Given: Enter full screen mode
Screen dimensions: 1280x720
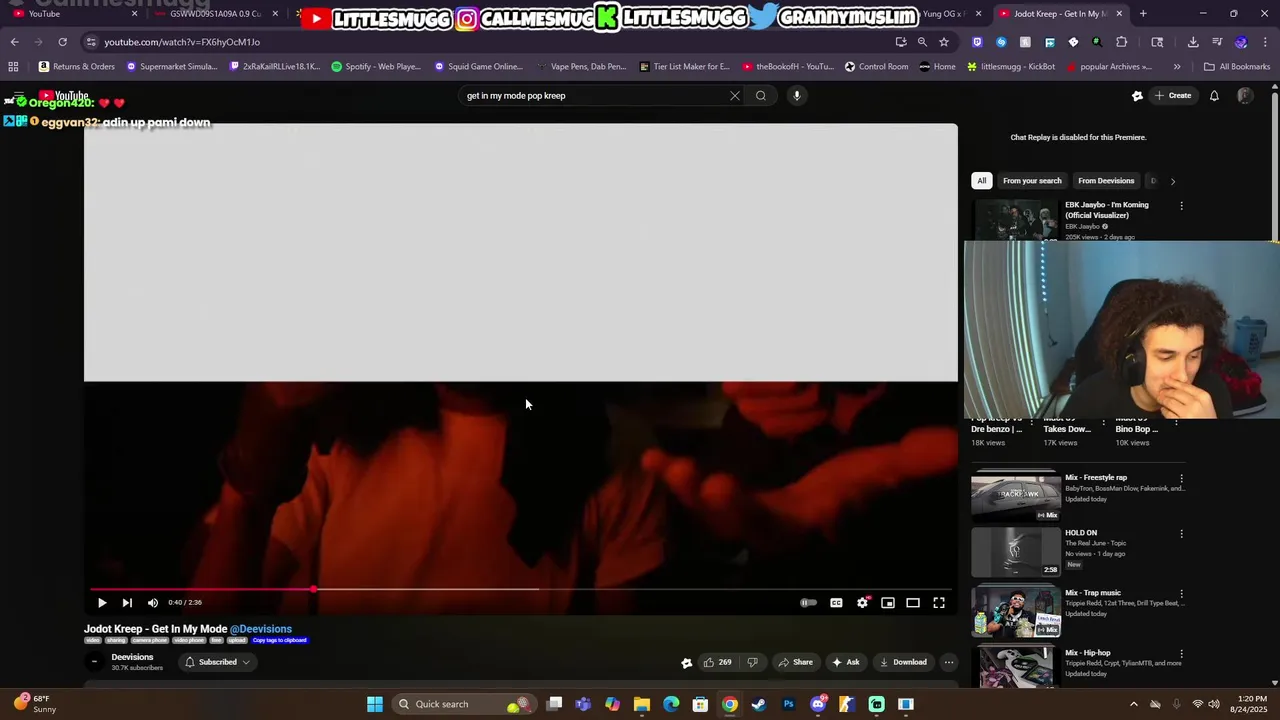Looking at the screenshot, I should click(939, 603).
